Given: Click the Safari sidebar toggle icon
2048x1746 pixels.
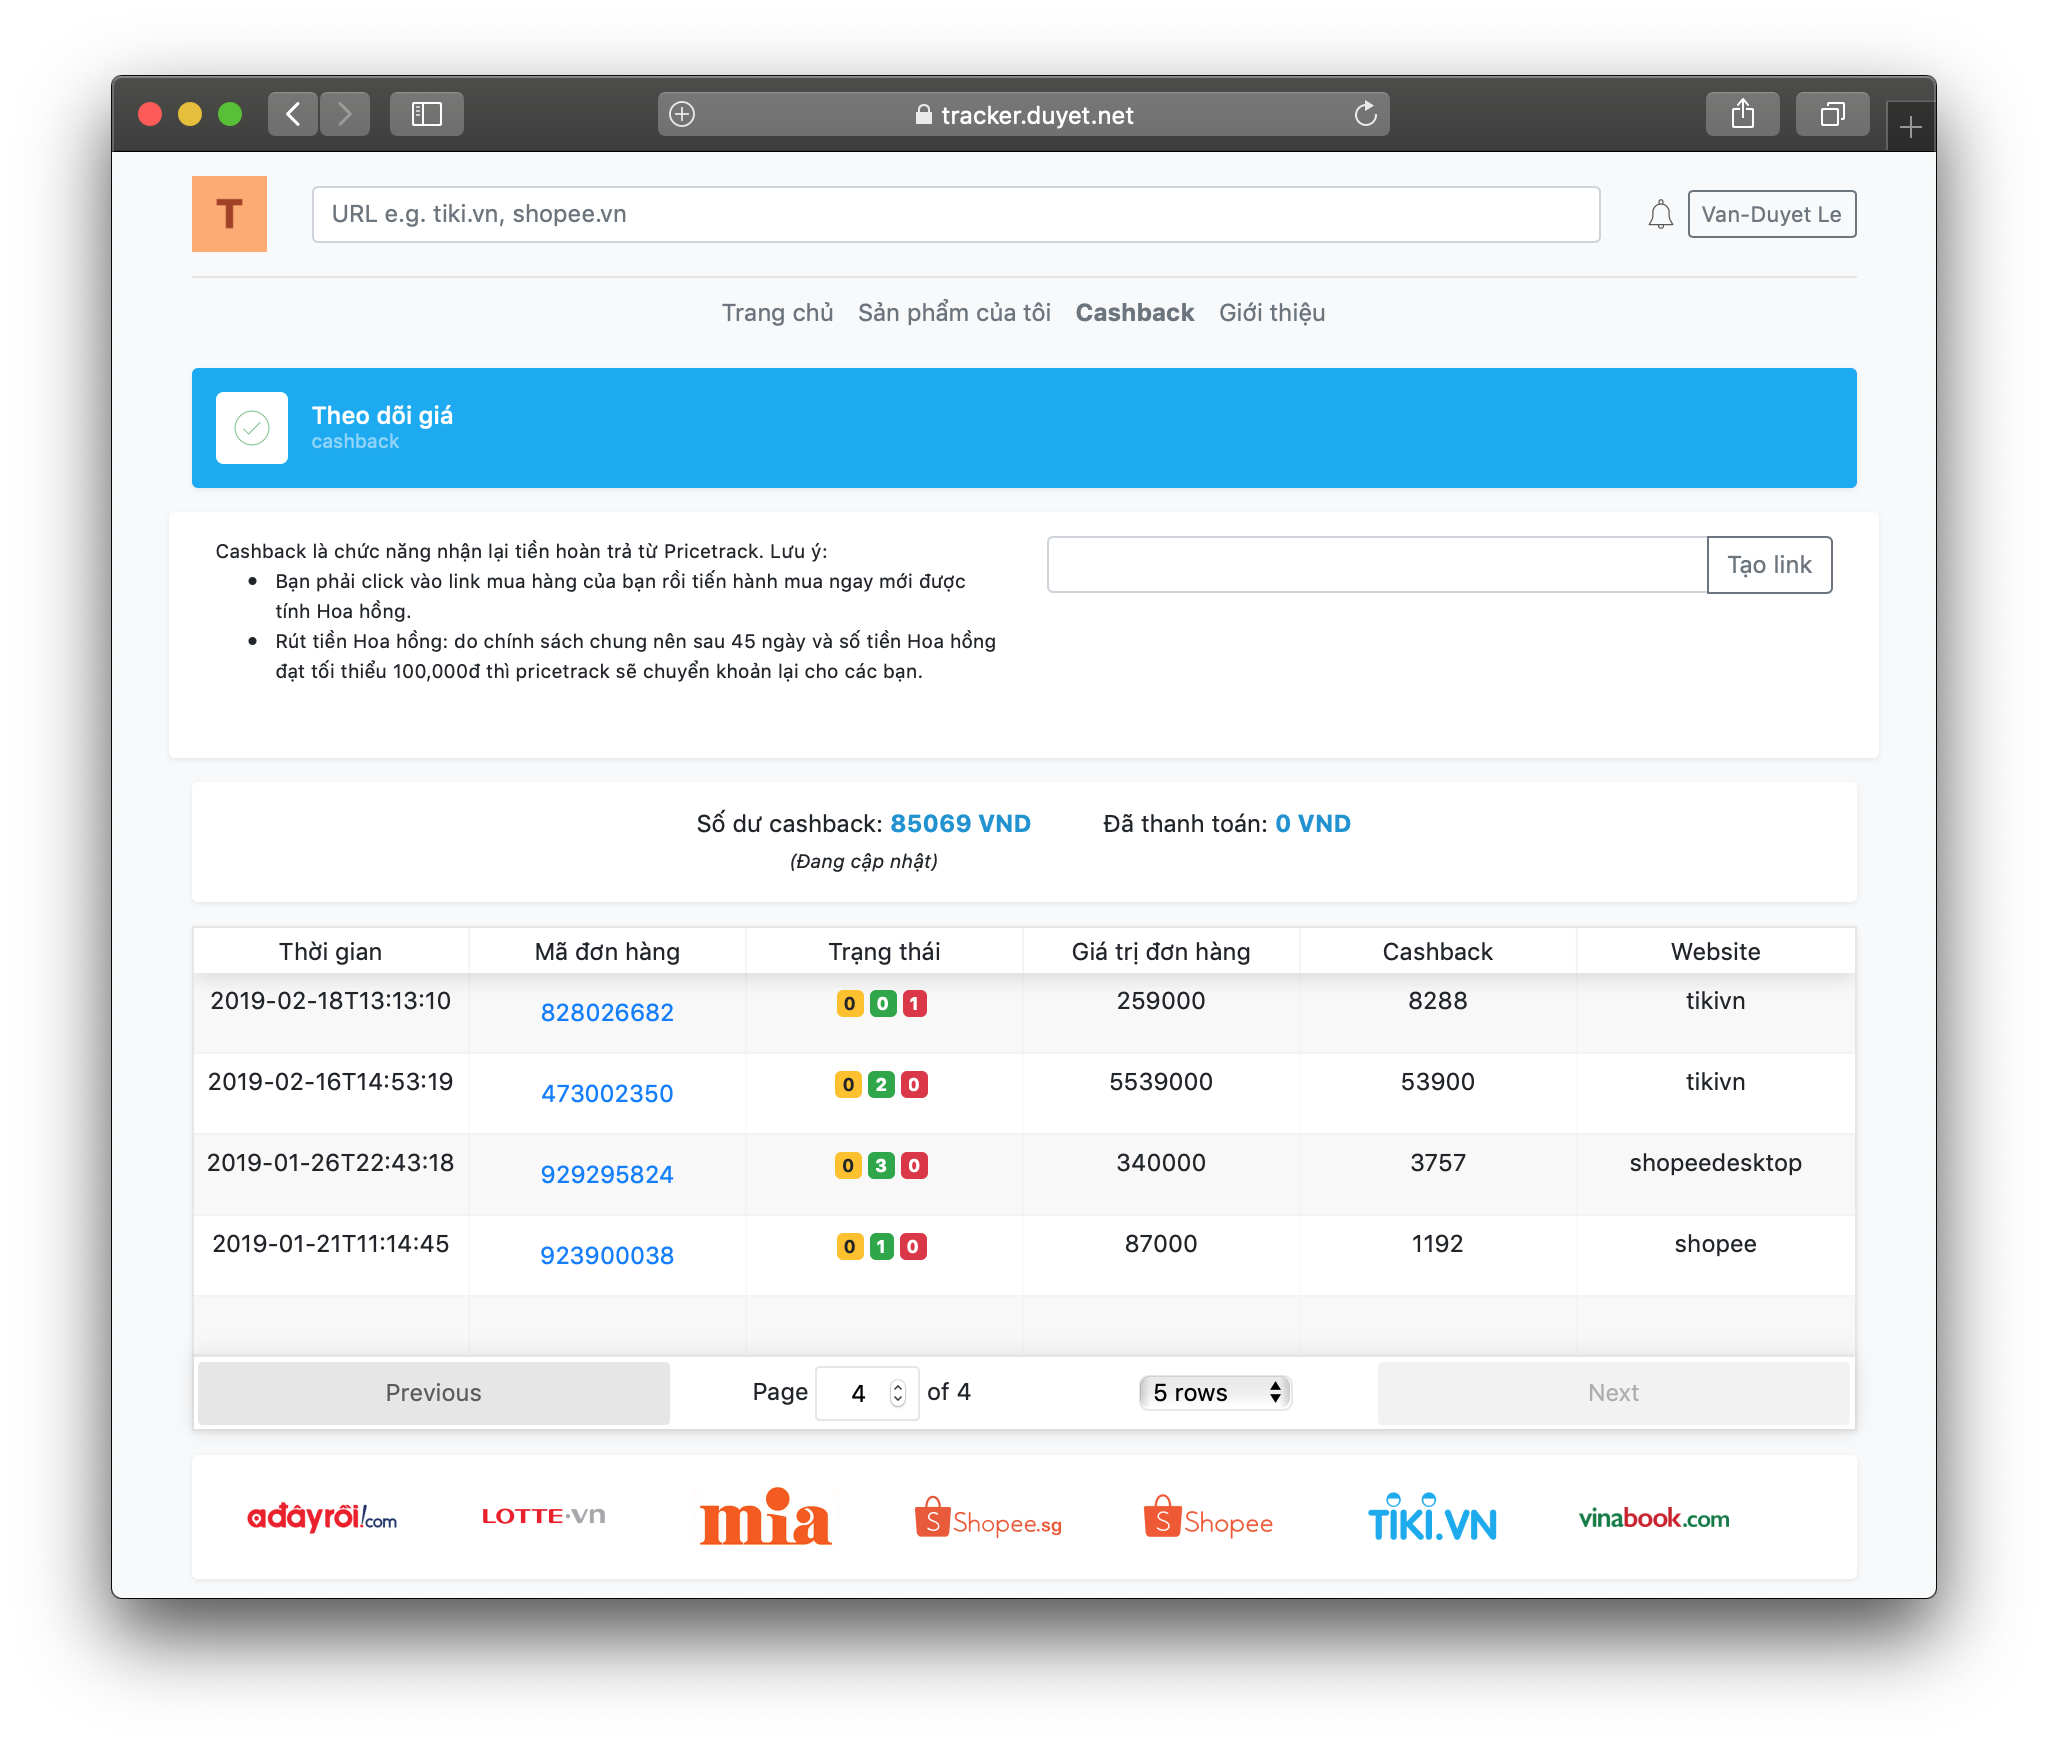Looking at the screenshot, I should pyautogui.click(x=426, y=114).
